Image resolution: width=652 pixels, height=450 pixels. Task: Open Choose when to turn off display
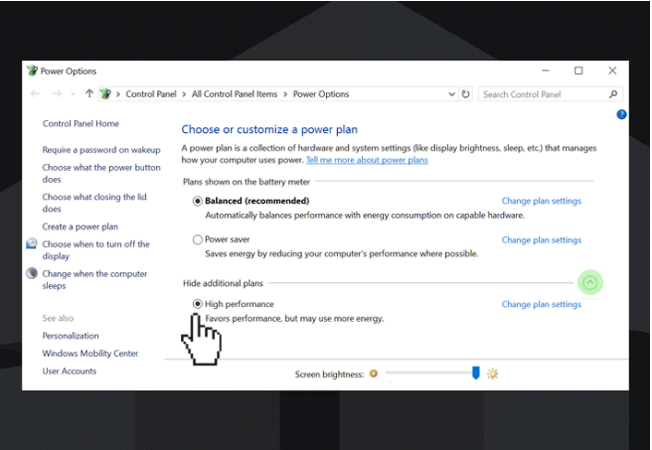click(x=96, y=250)
